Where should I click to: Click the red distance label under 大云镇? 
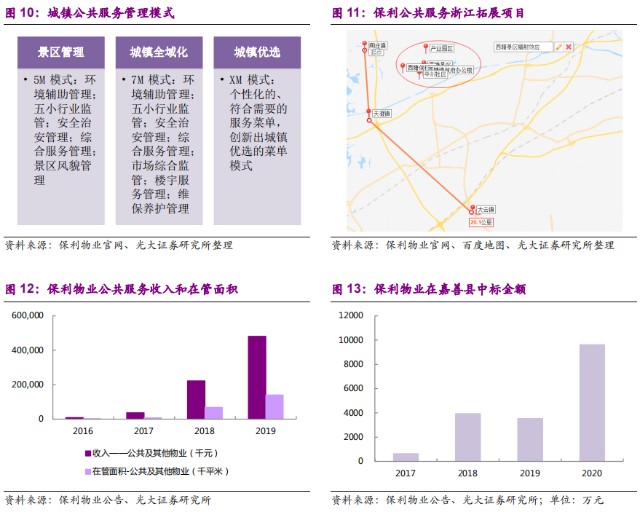click(481, 222)
